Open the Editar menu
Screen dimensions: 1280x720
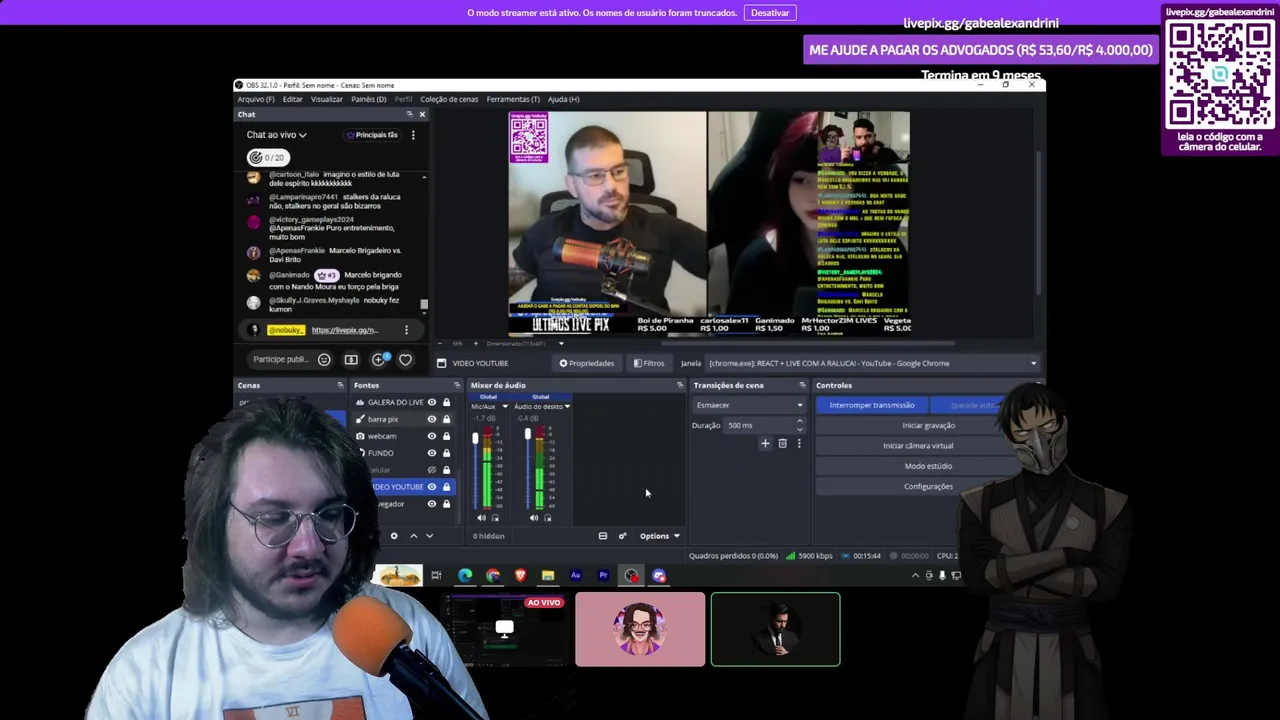(292, 99)
